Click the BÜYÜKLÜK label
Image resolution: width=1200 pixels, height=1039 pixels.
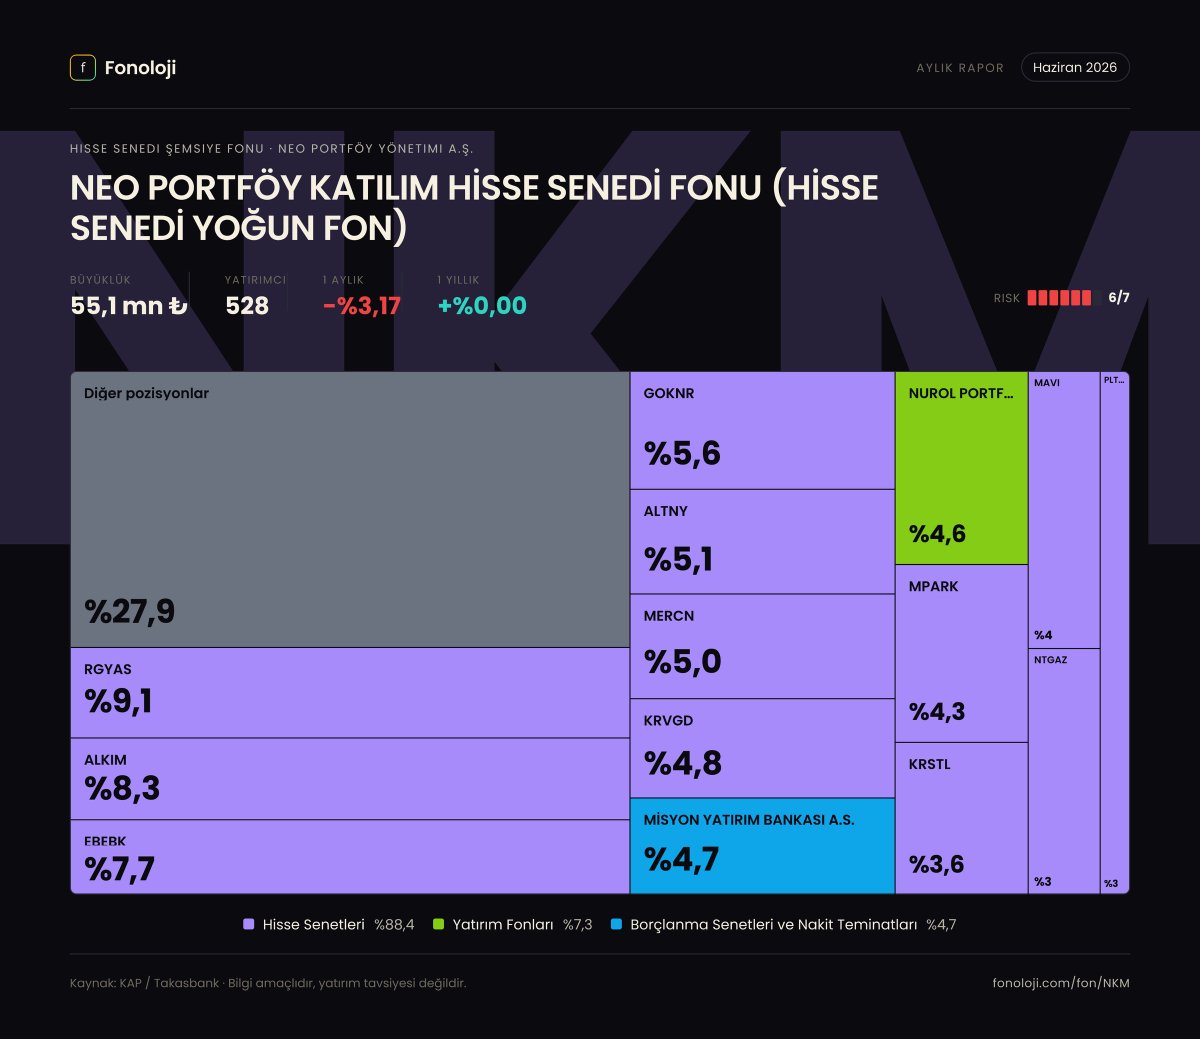(100, 280)
